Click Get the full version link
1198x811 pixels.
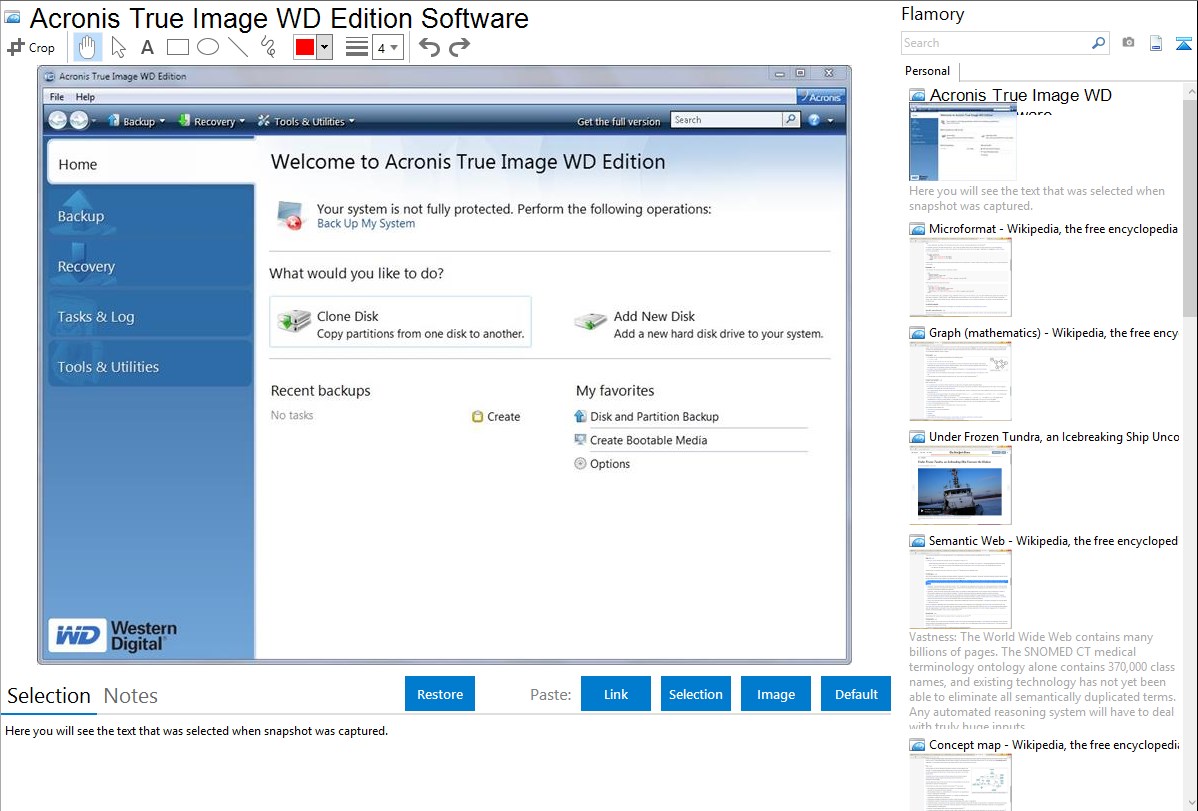[x=619, y=122]
